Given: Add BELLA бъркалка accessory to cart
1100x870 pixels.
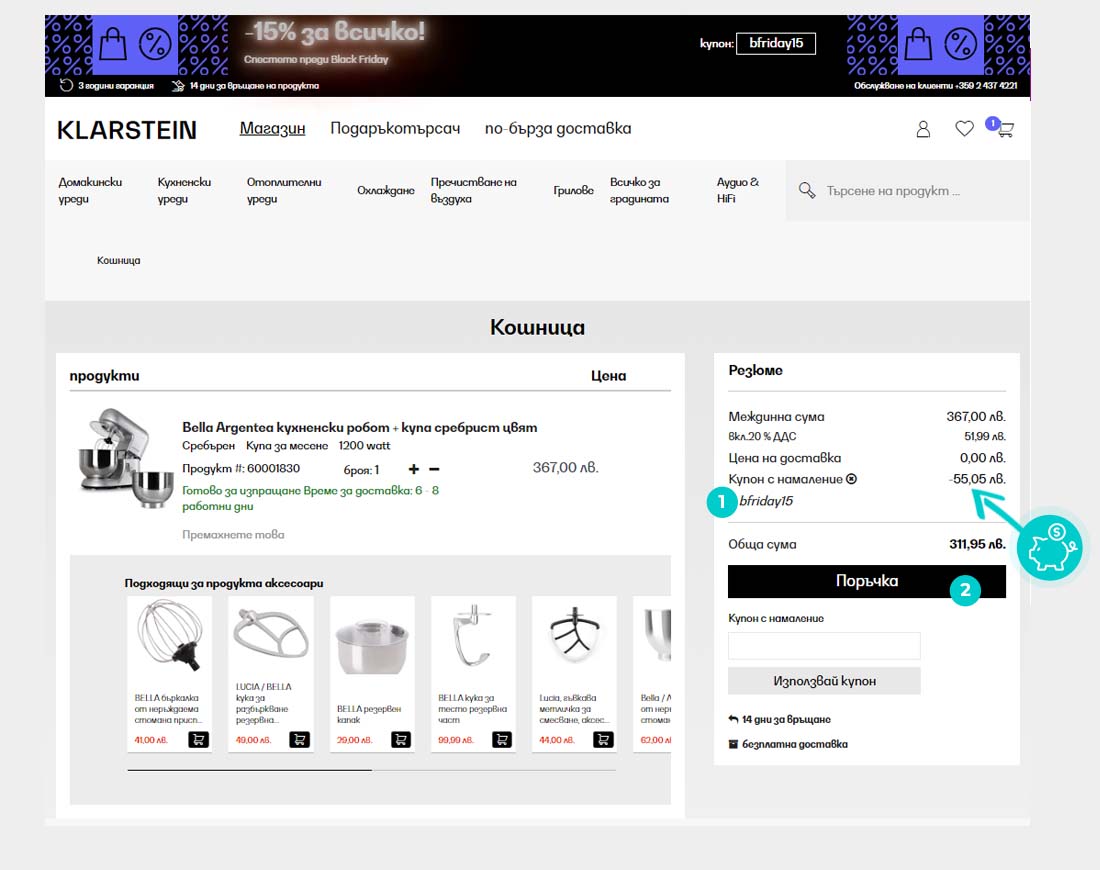Looking at the screenshot, I should click(x=199, y=740).
